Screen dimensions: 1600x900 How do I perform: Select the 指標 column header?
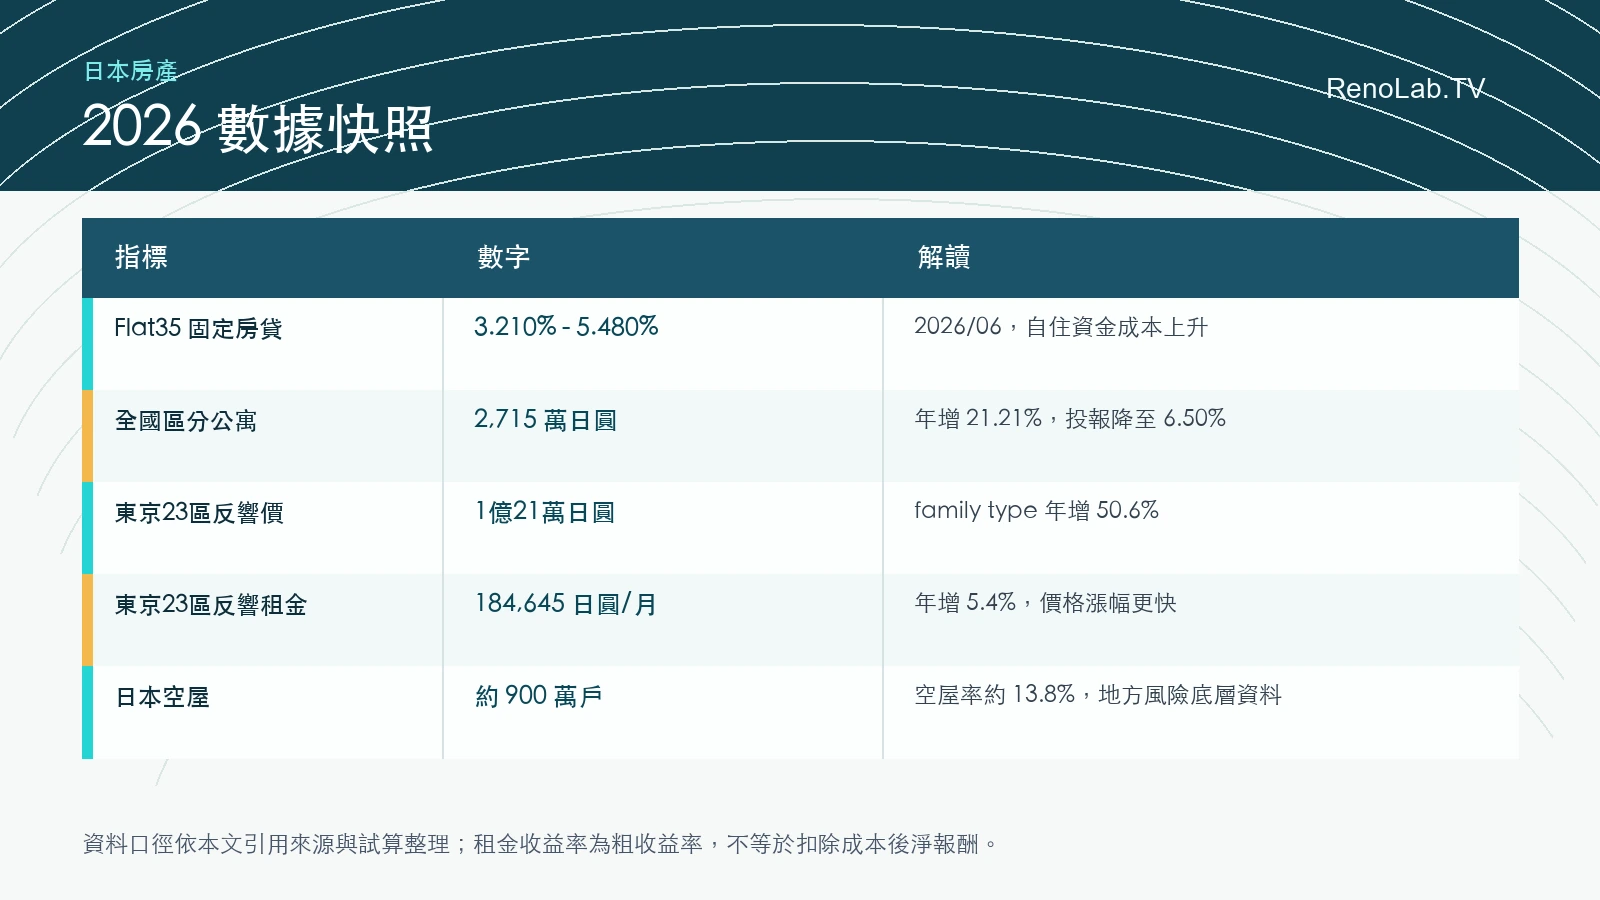(x=141, y=257)
